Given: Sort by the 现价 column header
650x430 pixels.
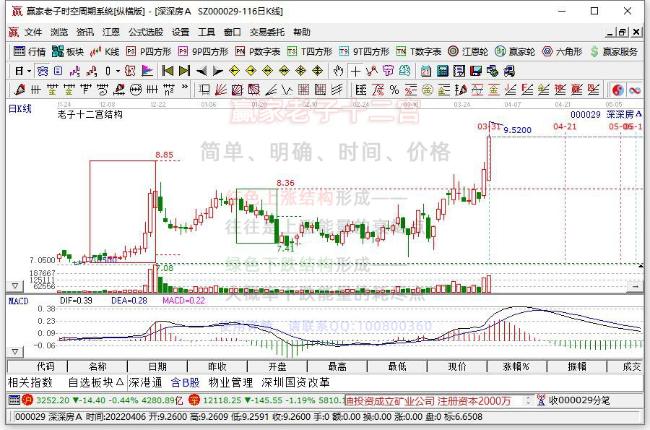Looking at the screenshot, I should tap(457, 367).
